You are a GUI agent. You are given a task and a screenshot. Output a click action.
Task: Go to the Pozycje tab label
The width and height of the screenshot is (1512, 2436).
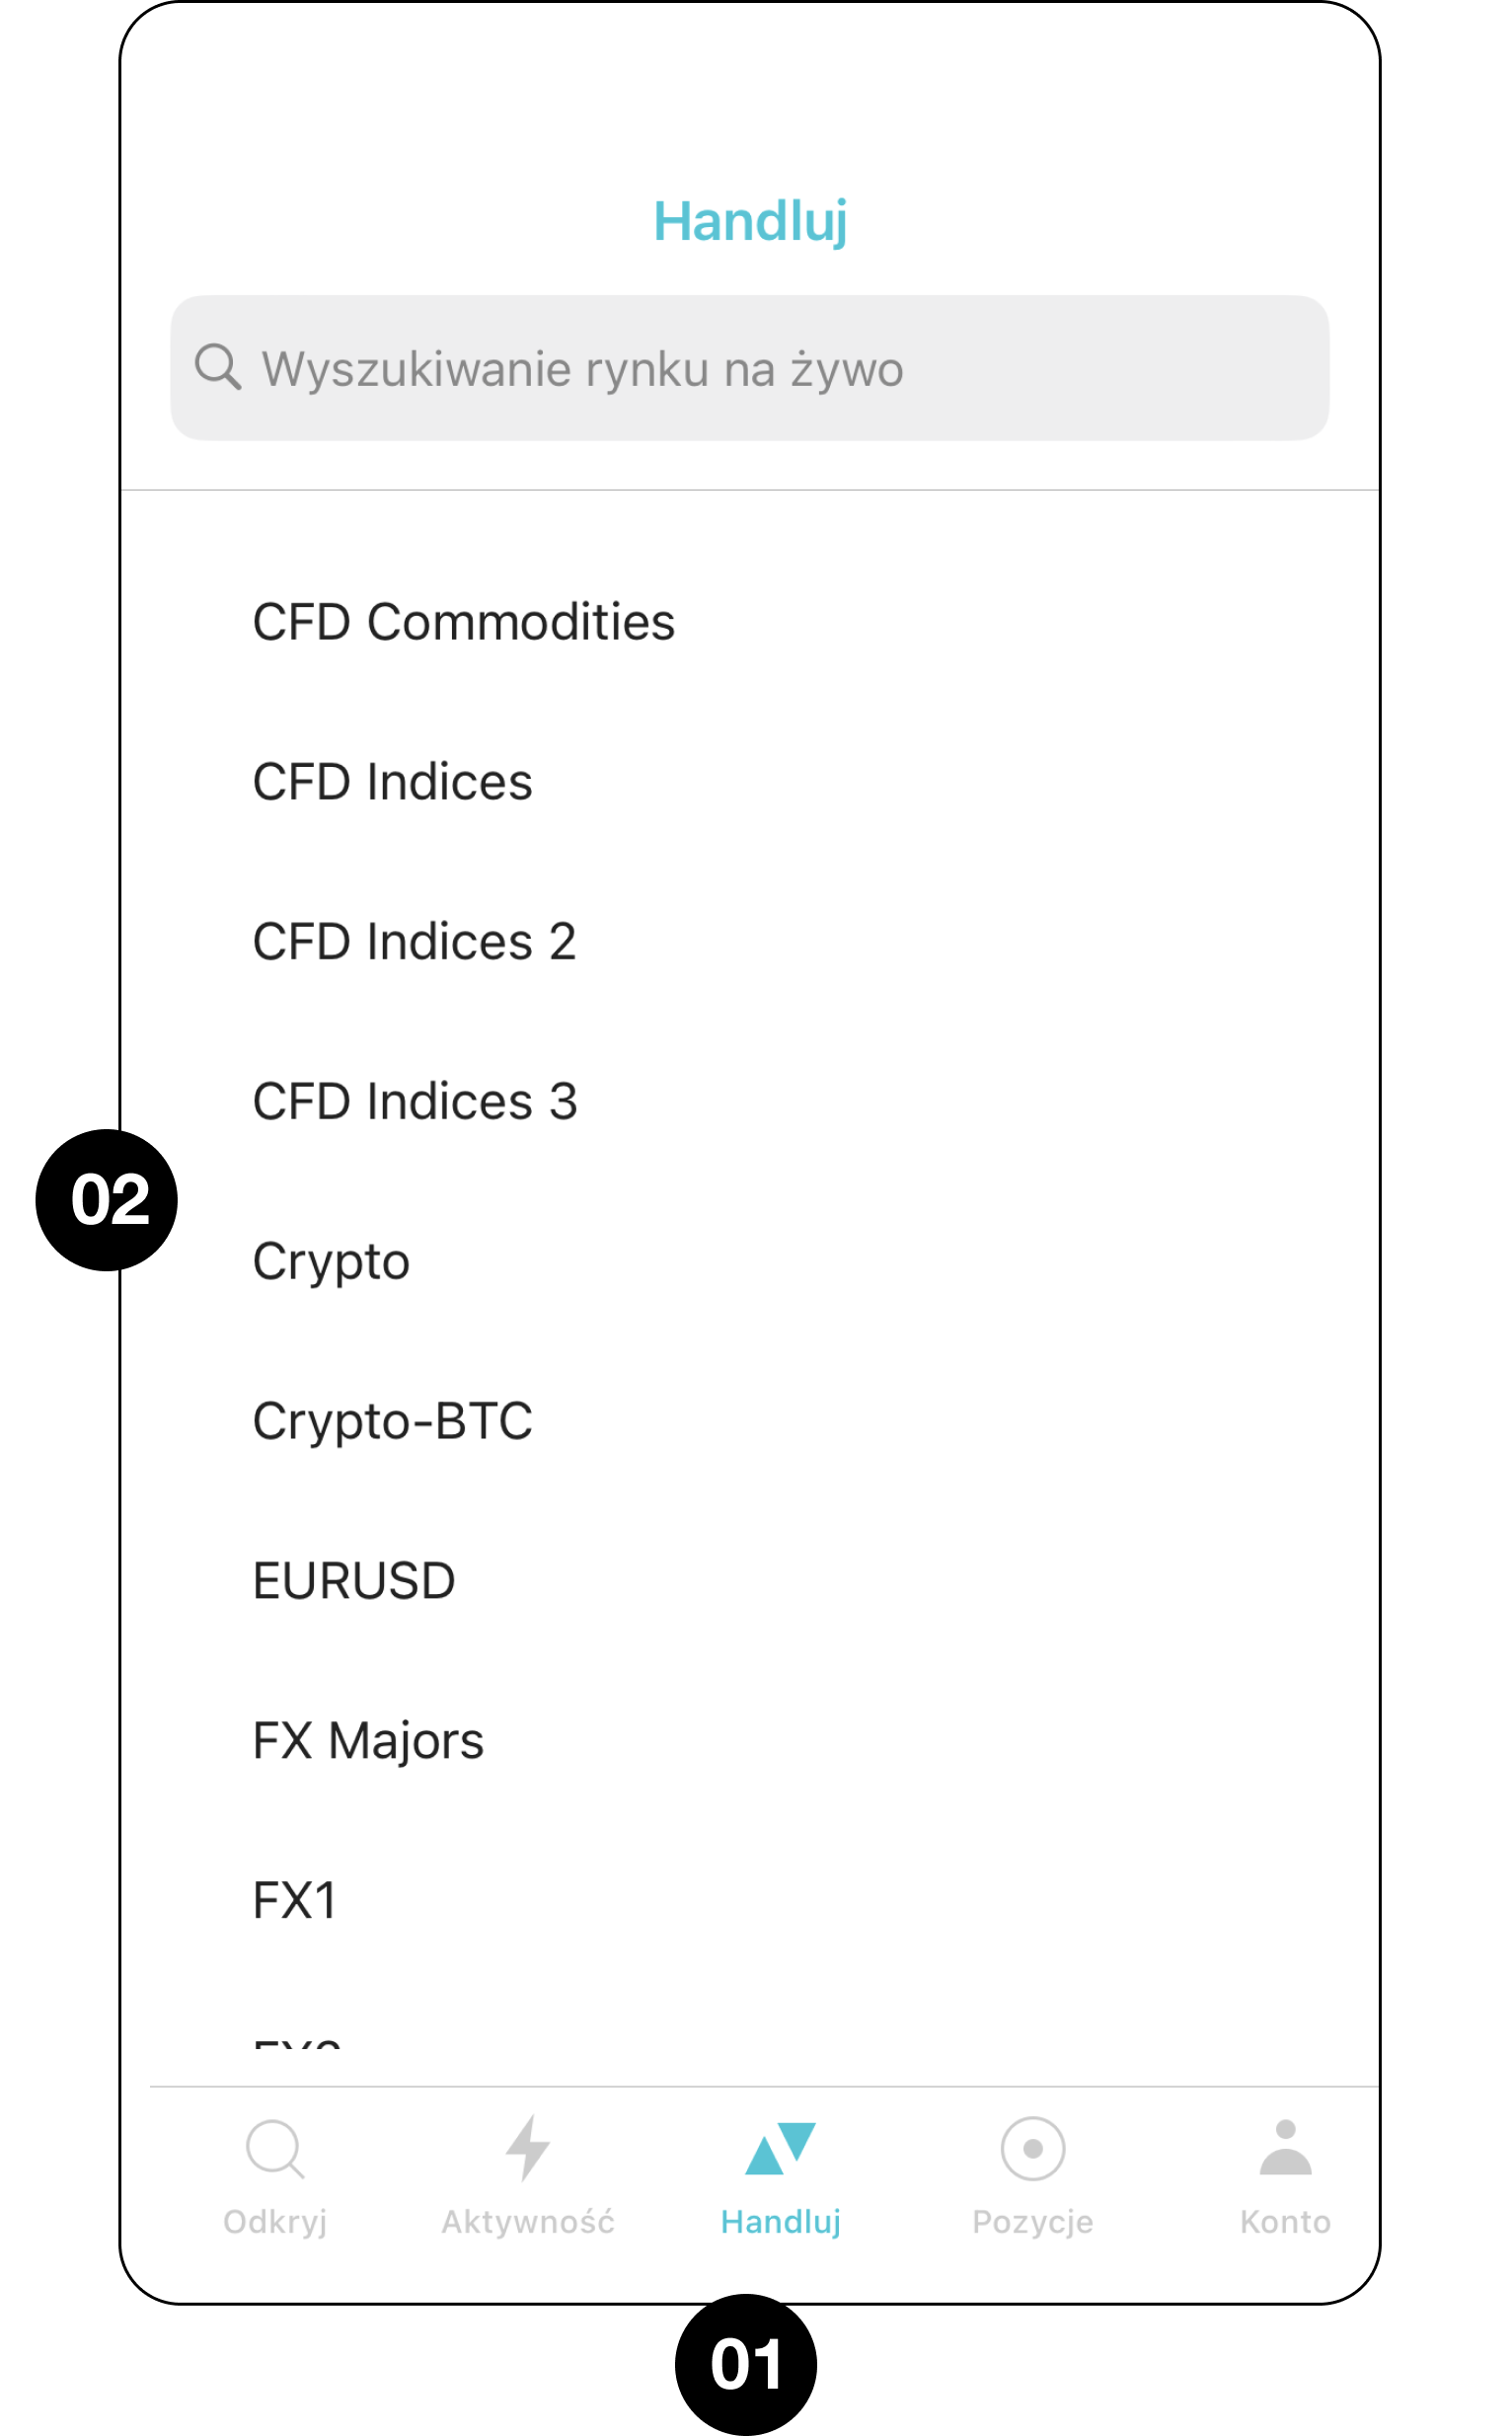tap(1033, 2222)
